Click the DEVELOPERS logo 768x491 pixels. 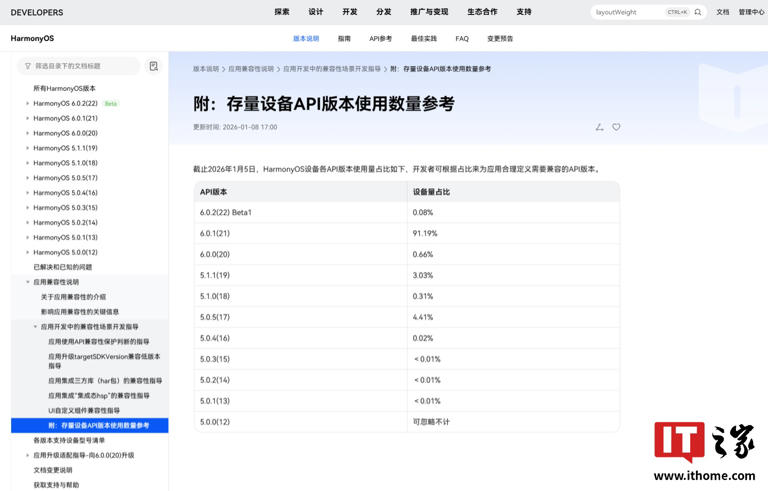pos(37,12)
